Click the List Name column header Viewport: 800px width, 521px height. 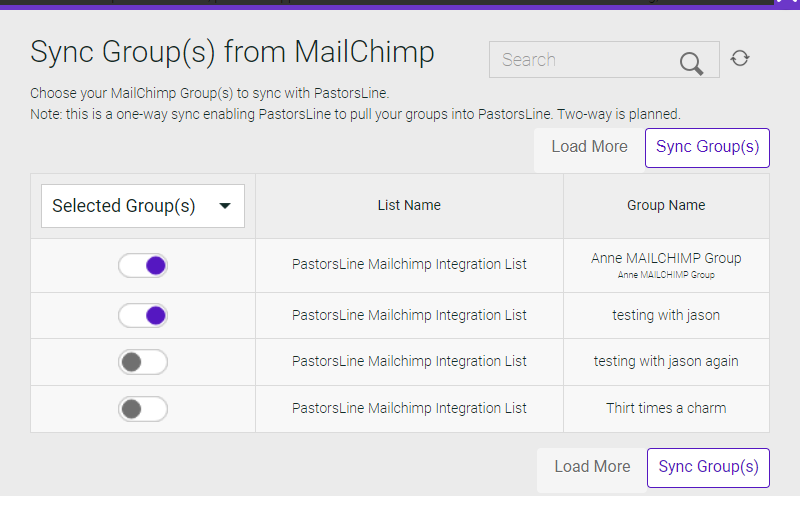(x=409, y=206)
